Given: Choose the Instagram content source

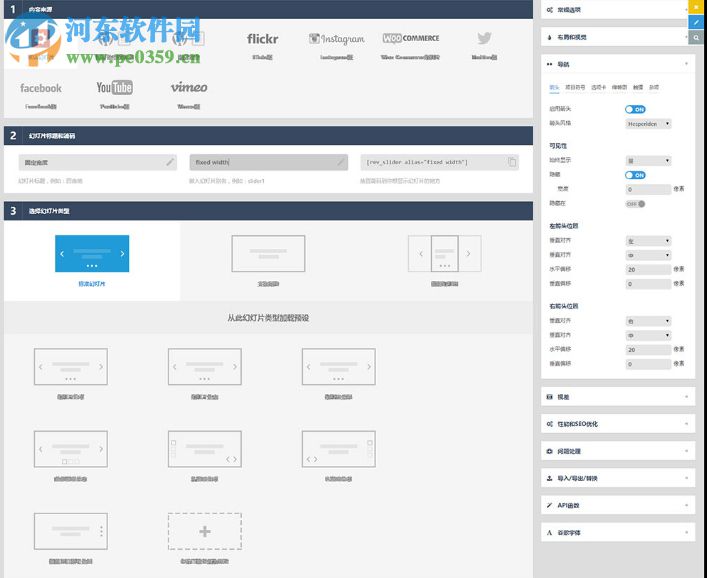Looking at the screenshot, I should click(336, 39).
